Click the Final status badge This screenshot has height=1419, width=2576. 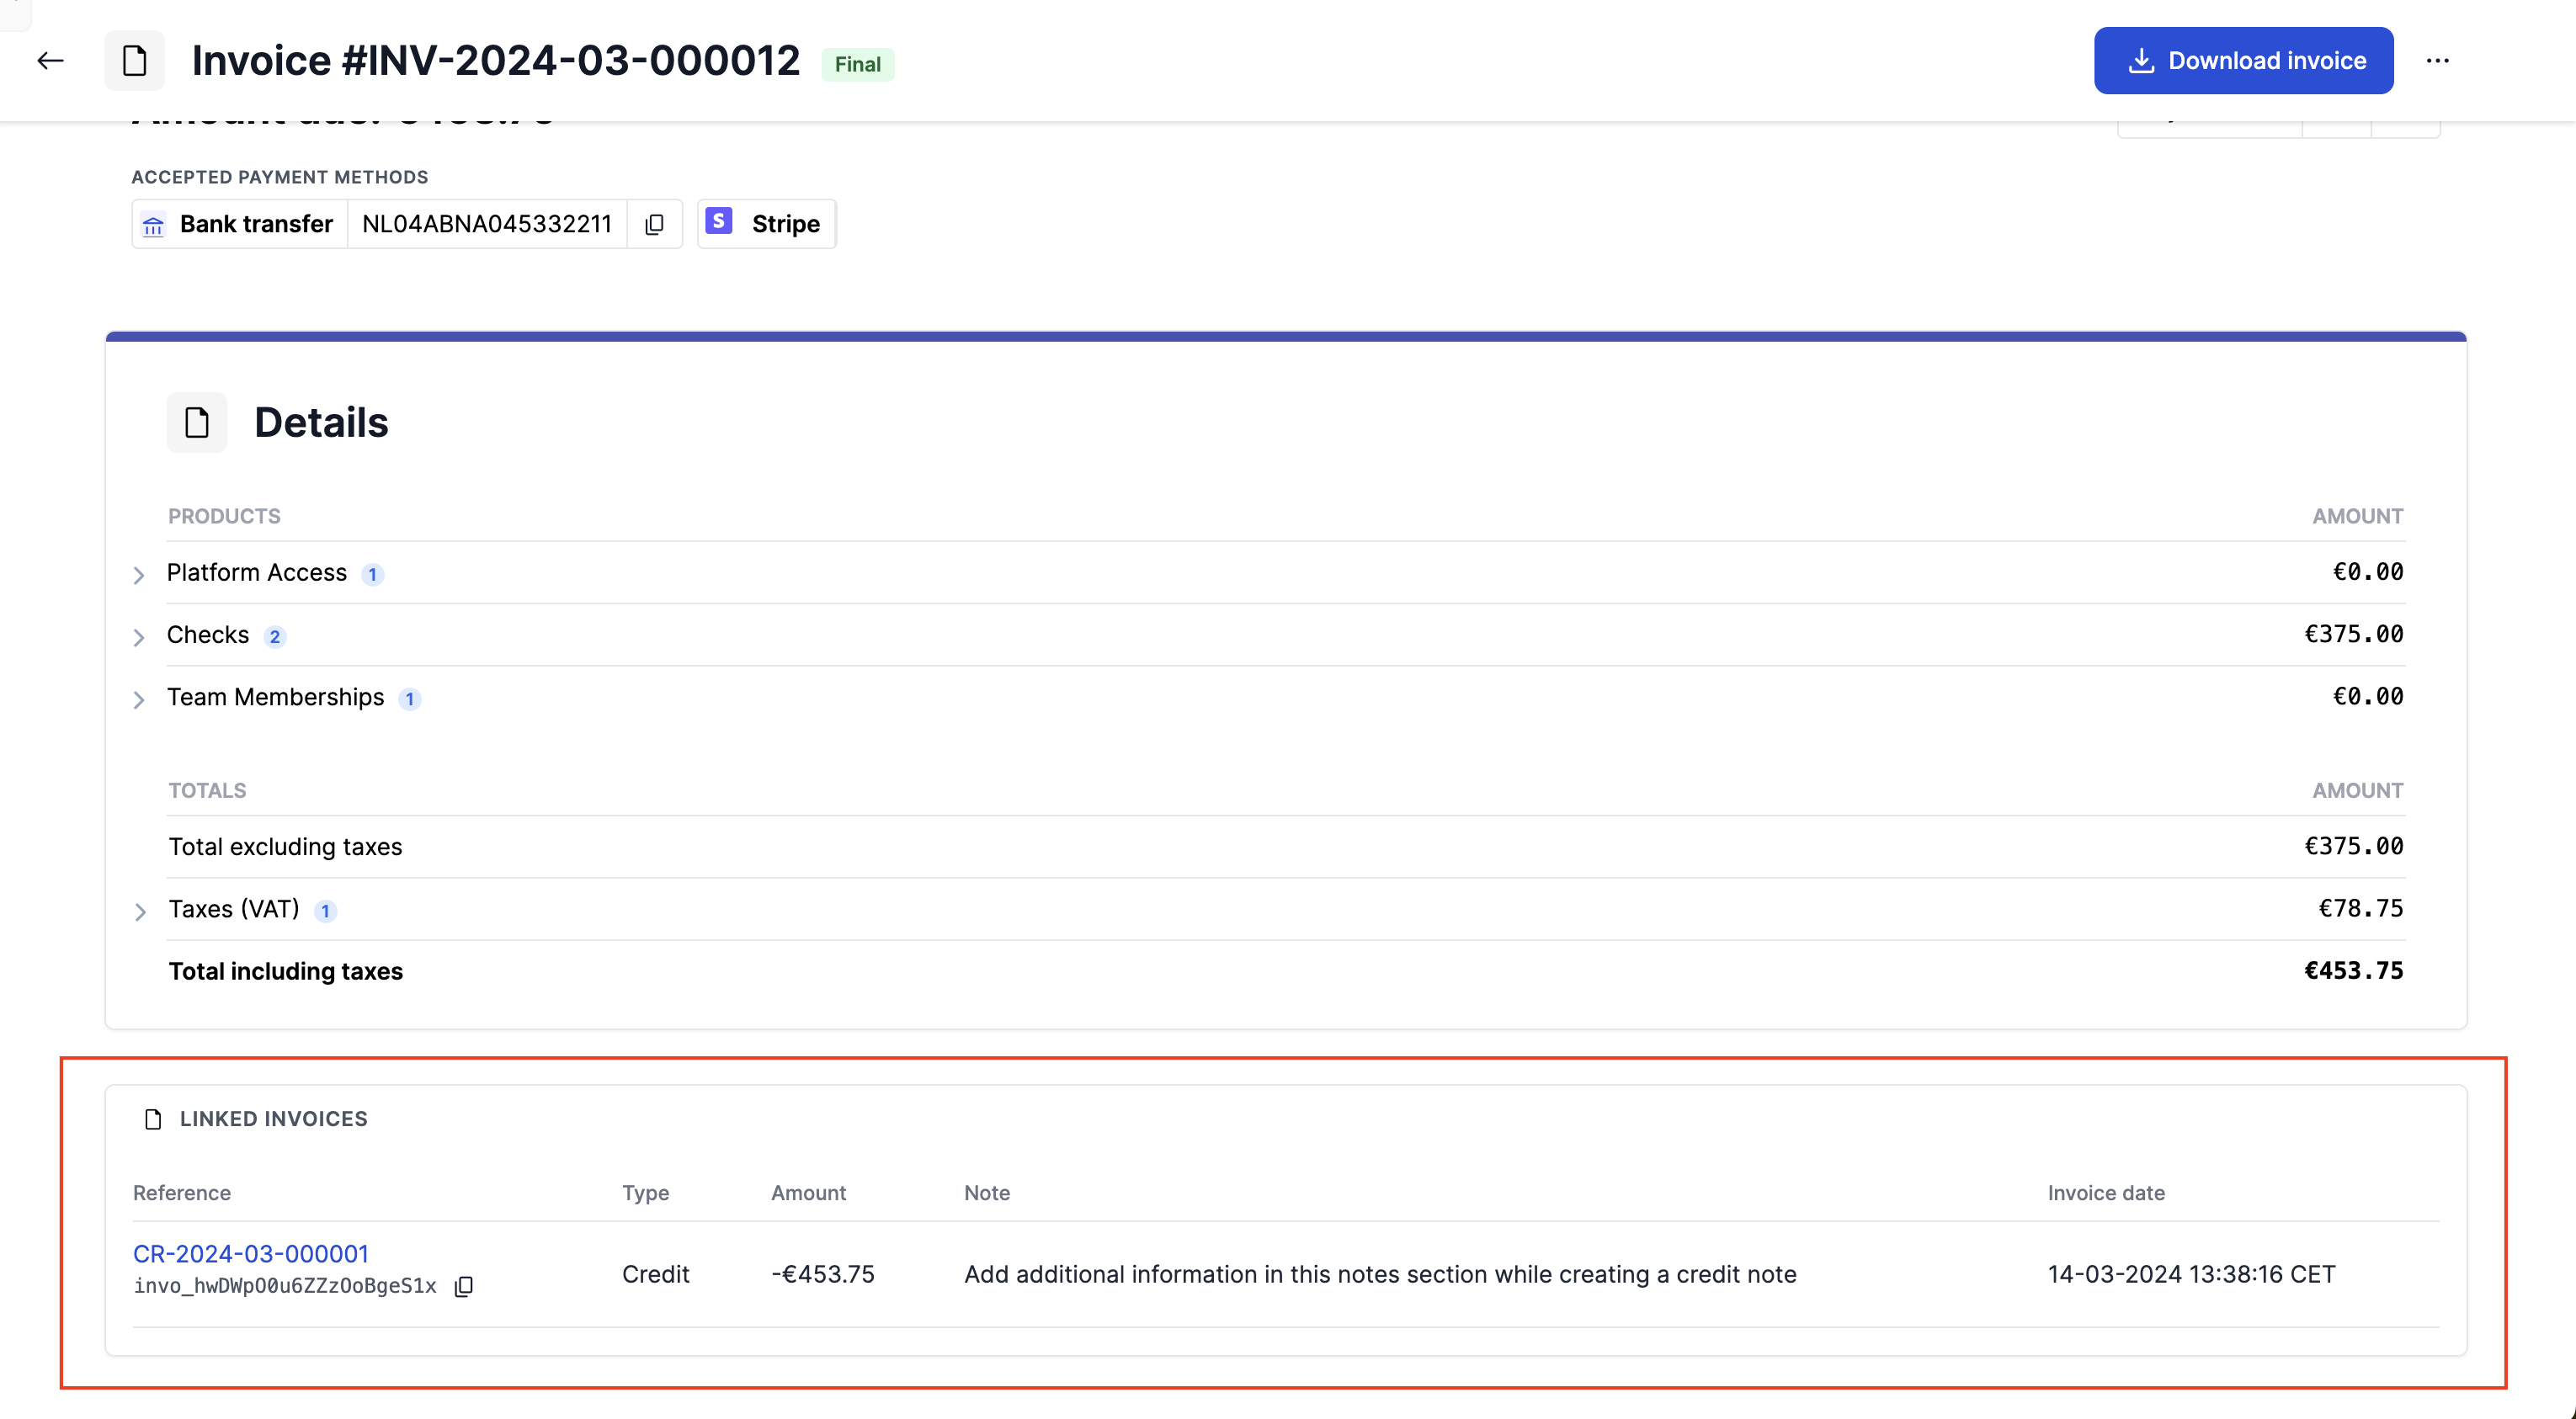[857, 64]
